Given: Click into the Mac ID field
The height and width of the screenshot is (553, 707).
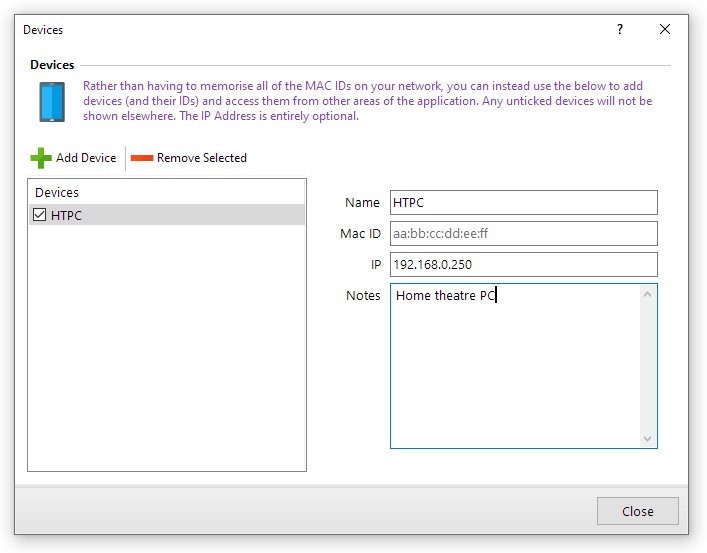Looking at the screenshot, I should point(523,234).
